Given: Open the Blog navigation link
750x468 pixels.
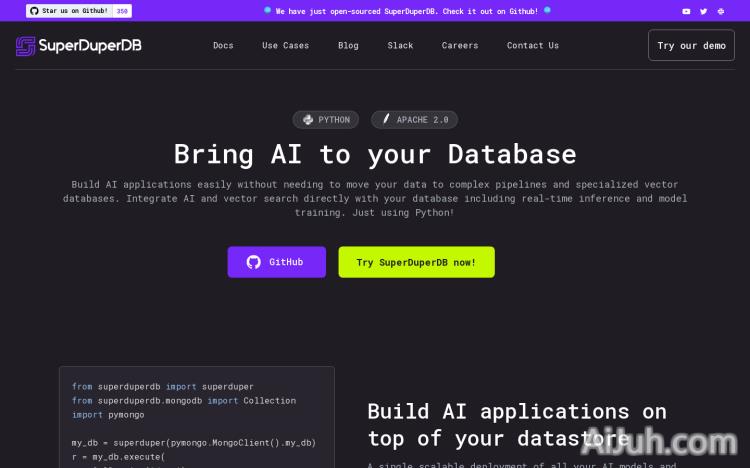Looking at the screenshot, I should [x=348, y=46].
